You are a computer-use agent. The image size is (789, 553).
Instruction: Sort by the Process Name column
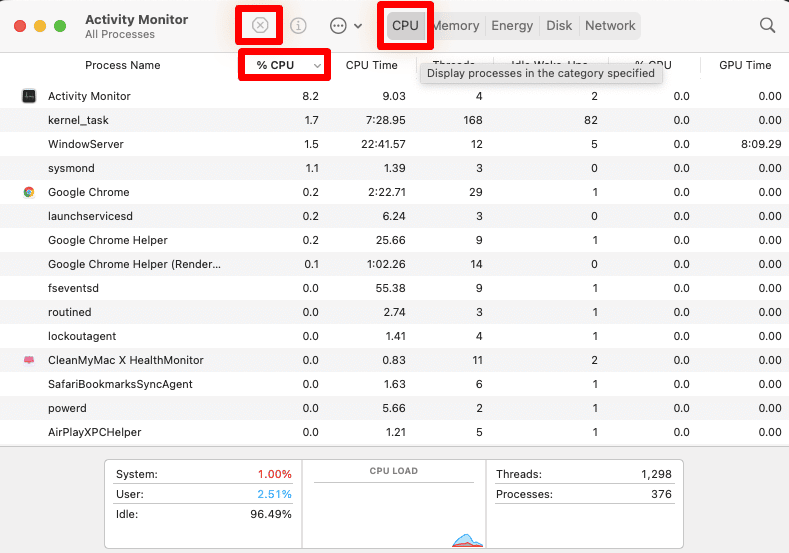[x=122, y=65]
